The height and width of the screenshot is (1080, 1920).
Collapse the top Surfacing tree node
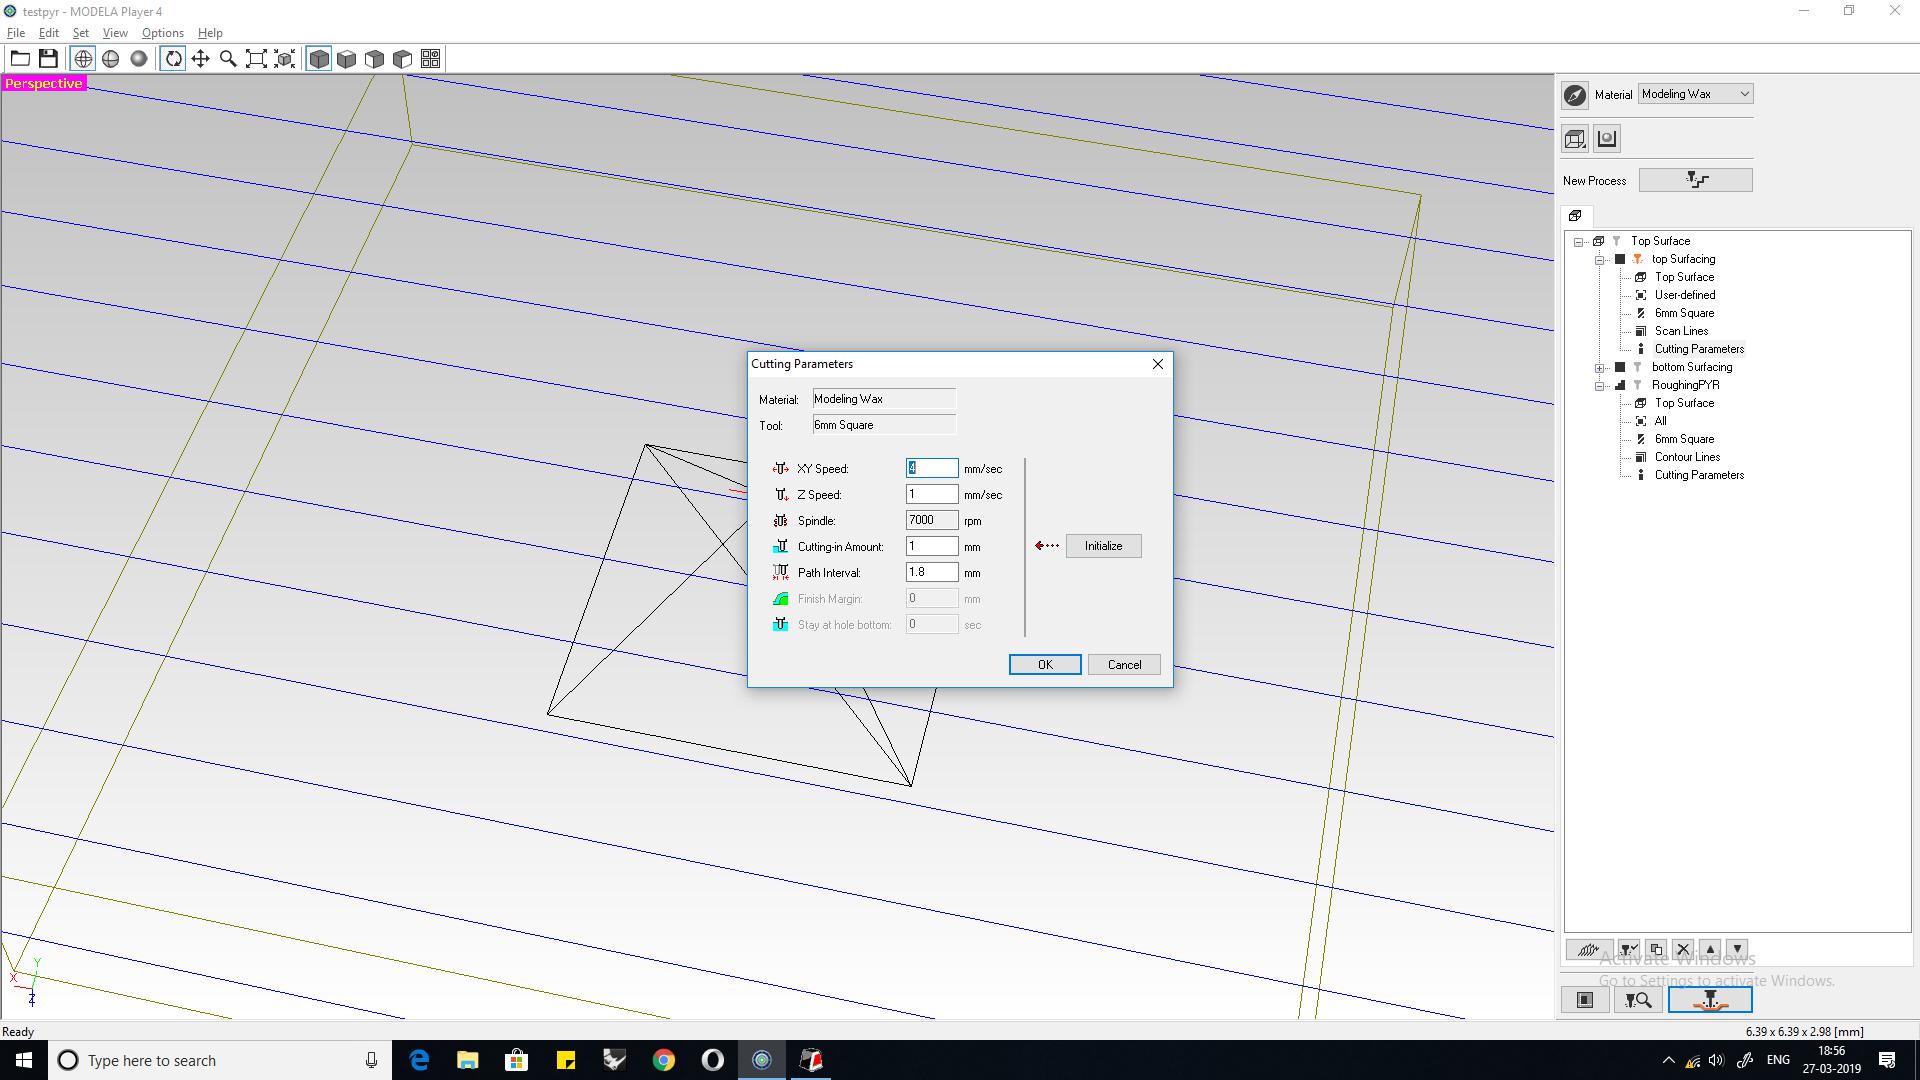(1599, 260)
